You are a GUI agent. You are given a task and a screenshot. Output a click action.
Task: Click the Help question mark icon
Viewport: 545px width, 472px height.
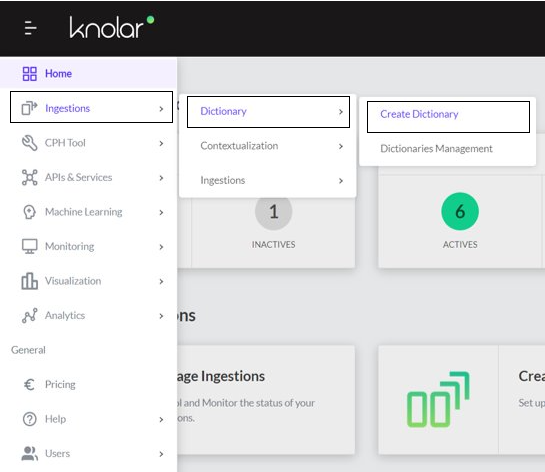(30, 419)
